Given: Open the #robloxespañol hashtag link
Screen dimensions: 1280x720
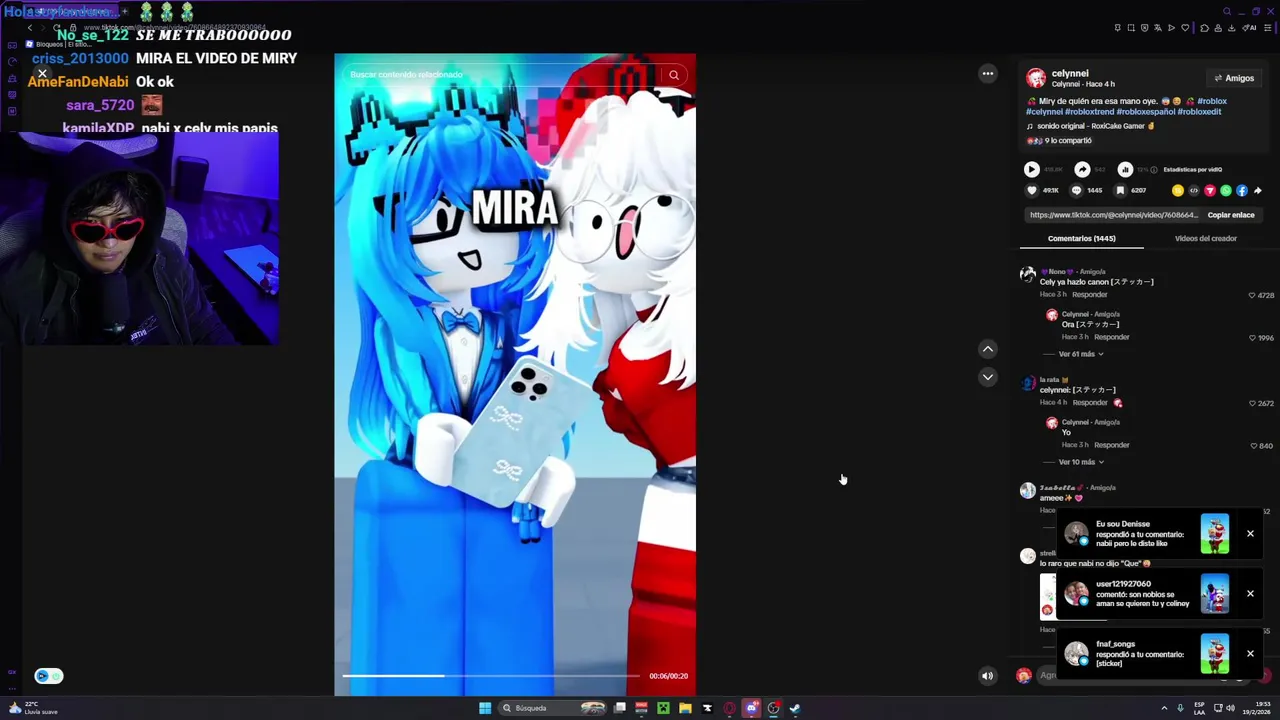Looking at the screenshot, I should [1146, 112].
